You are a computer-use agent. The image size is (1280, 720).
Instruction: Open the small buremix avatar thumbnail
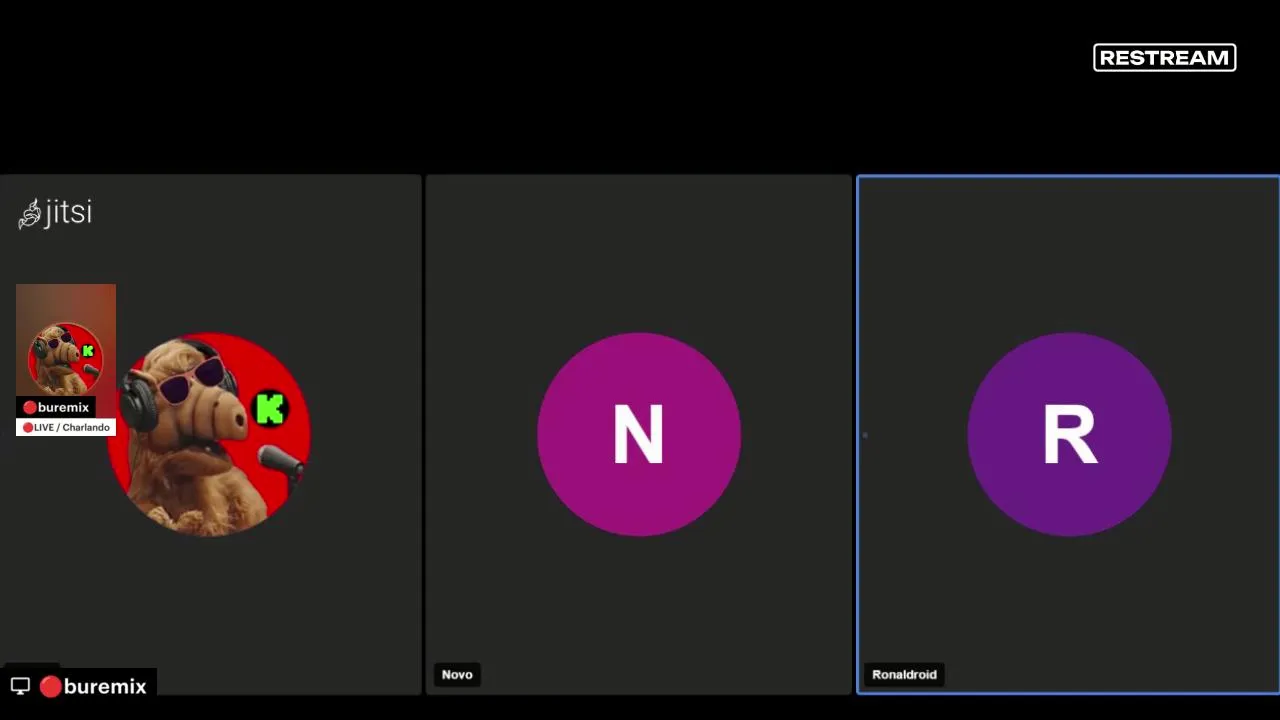pyautogui.click(x=66, y=340)
